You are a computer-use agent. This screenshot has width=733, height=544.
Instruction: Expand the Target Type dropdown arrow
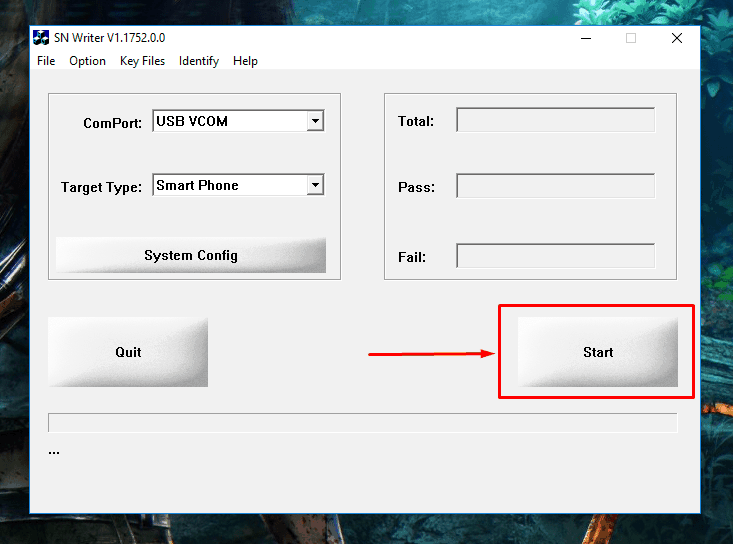(316, 185)
